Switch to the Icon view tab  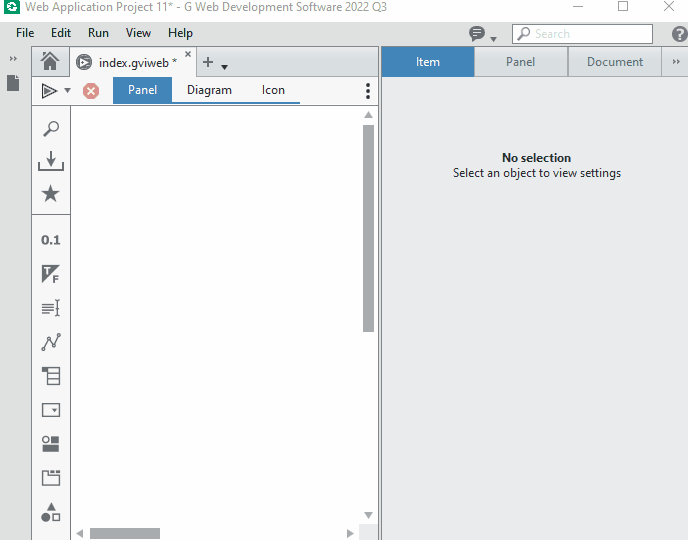(x=273, y=90)
